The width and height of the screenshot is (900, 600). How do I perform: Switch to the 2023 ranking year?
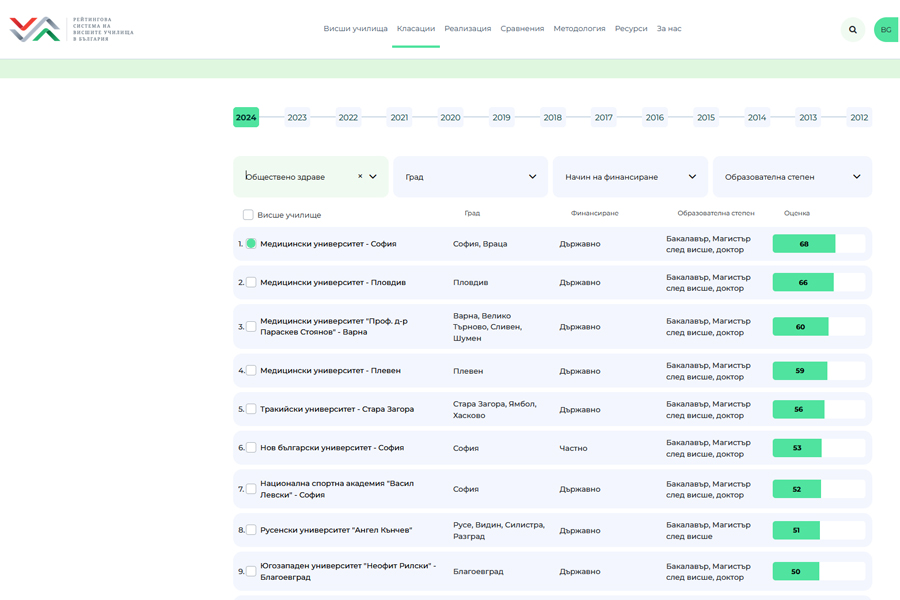coord(297,117)
